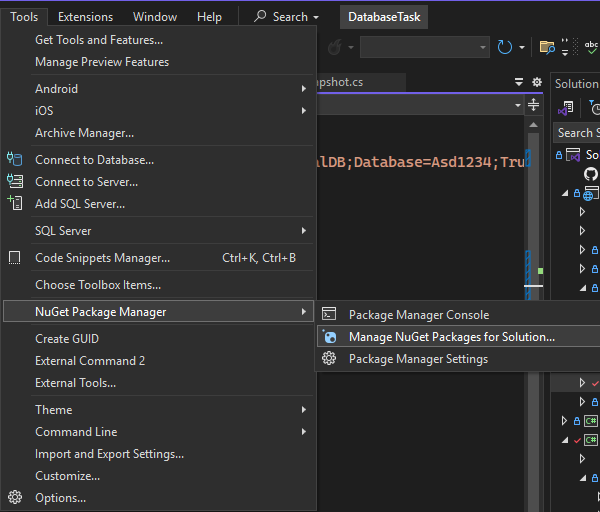Click the Manage NuGet Packages icon
Viewport: 600px width, 512px height.
pos(328,337)
